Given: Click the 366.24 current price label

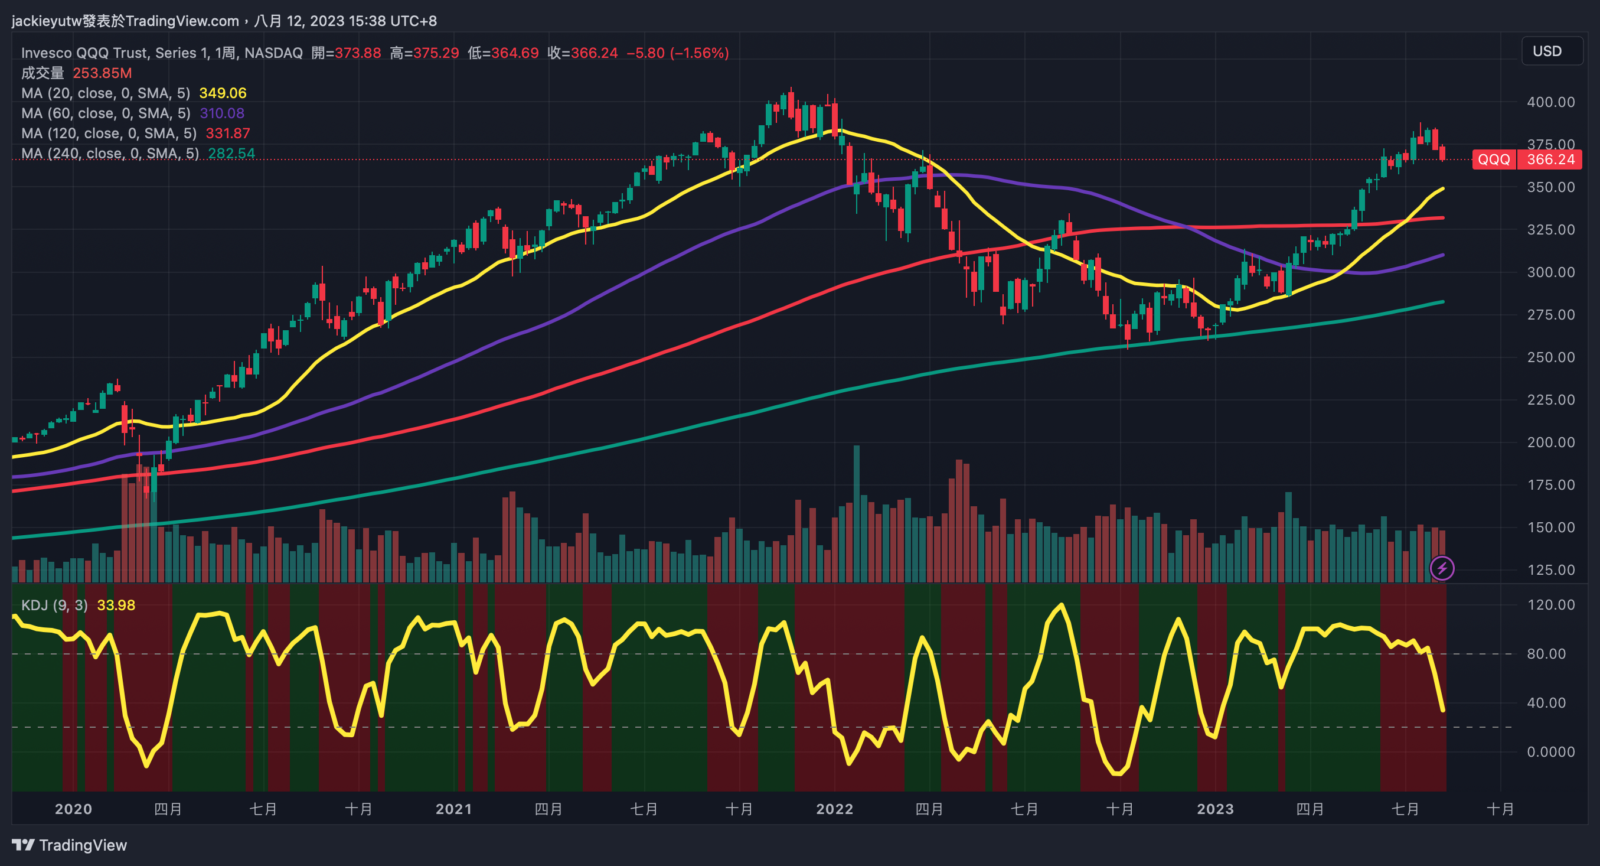Looking at the screenshot, I should coord(1551,159).
